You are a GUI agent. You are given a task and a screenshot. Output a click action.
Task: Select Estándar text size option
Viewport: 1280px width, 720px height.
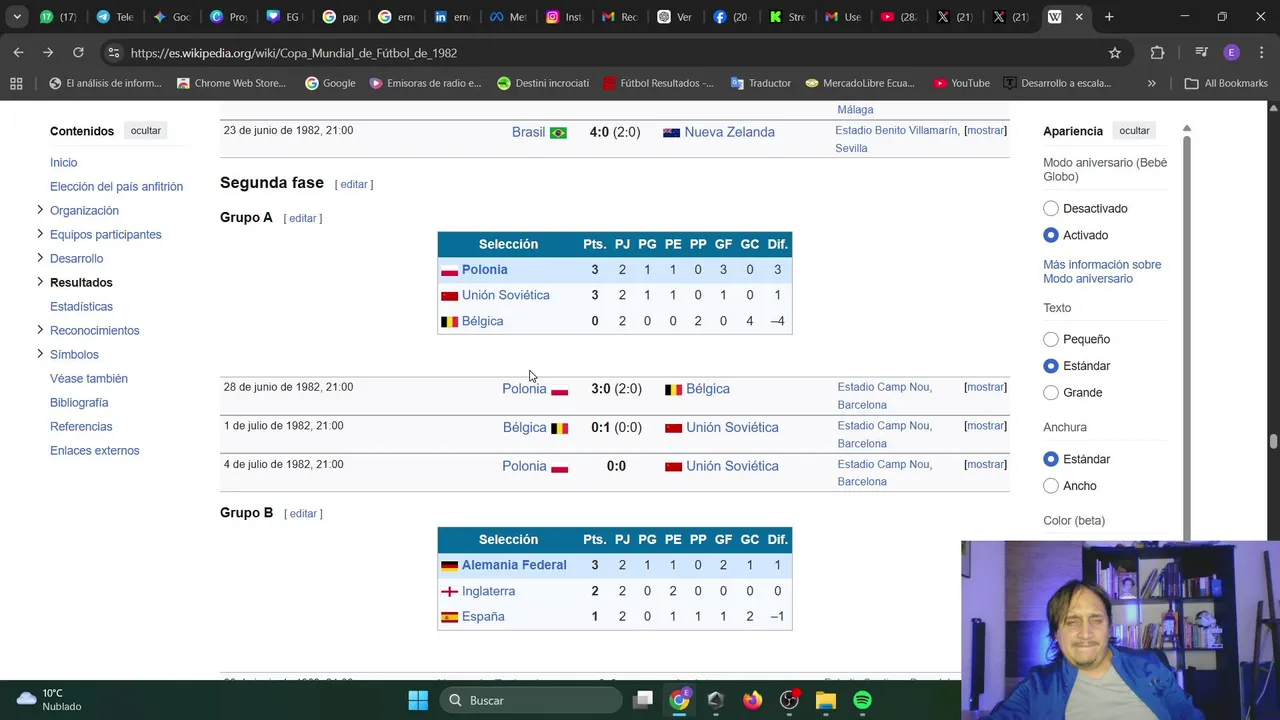point(1051,366)
